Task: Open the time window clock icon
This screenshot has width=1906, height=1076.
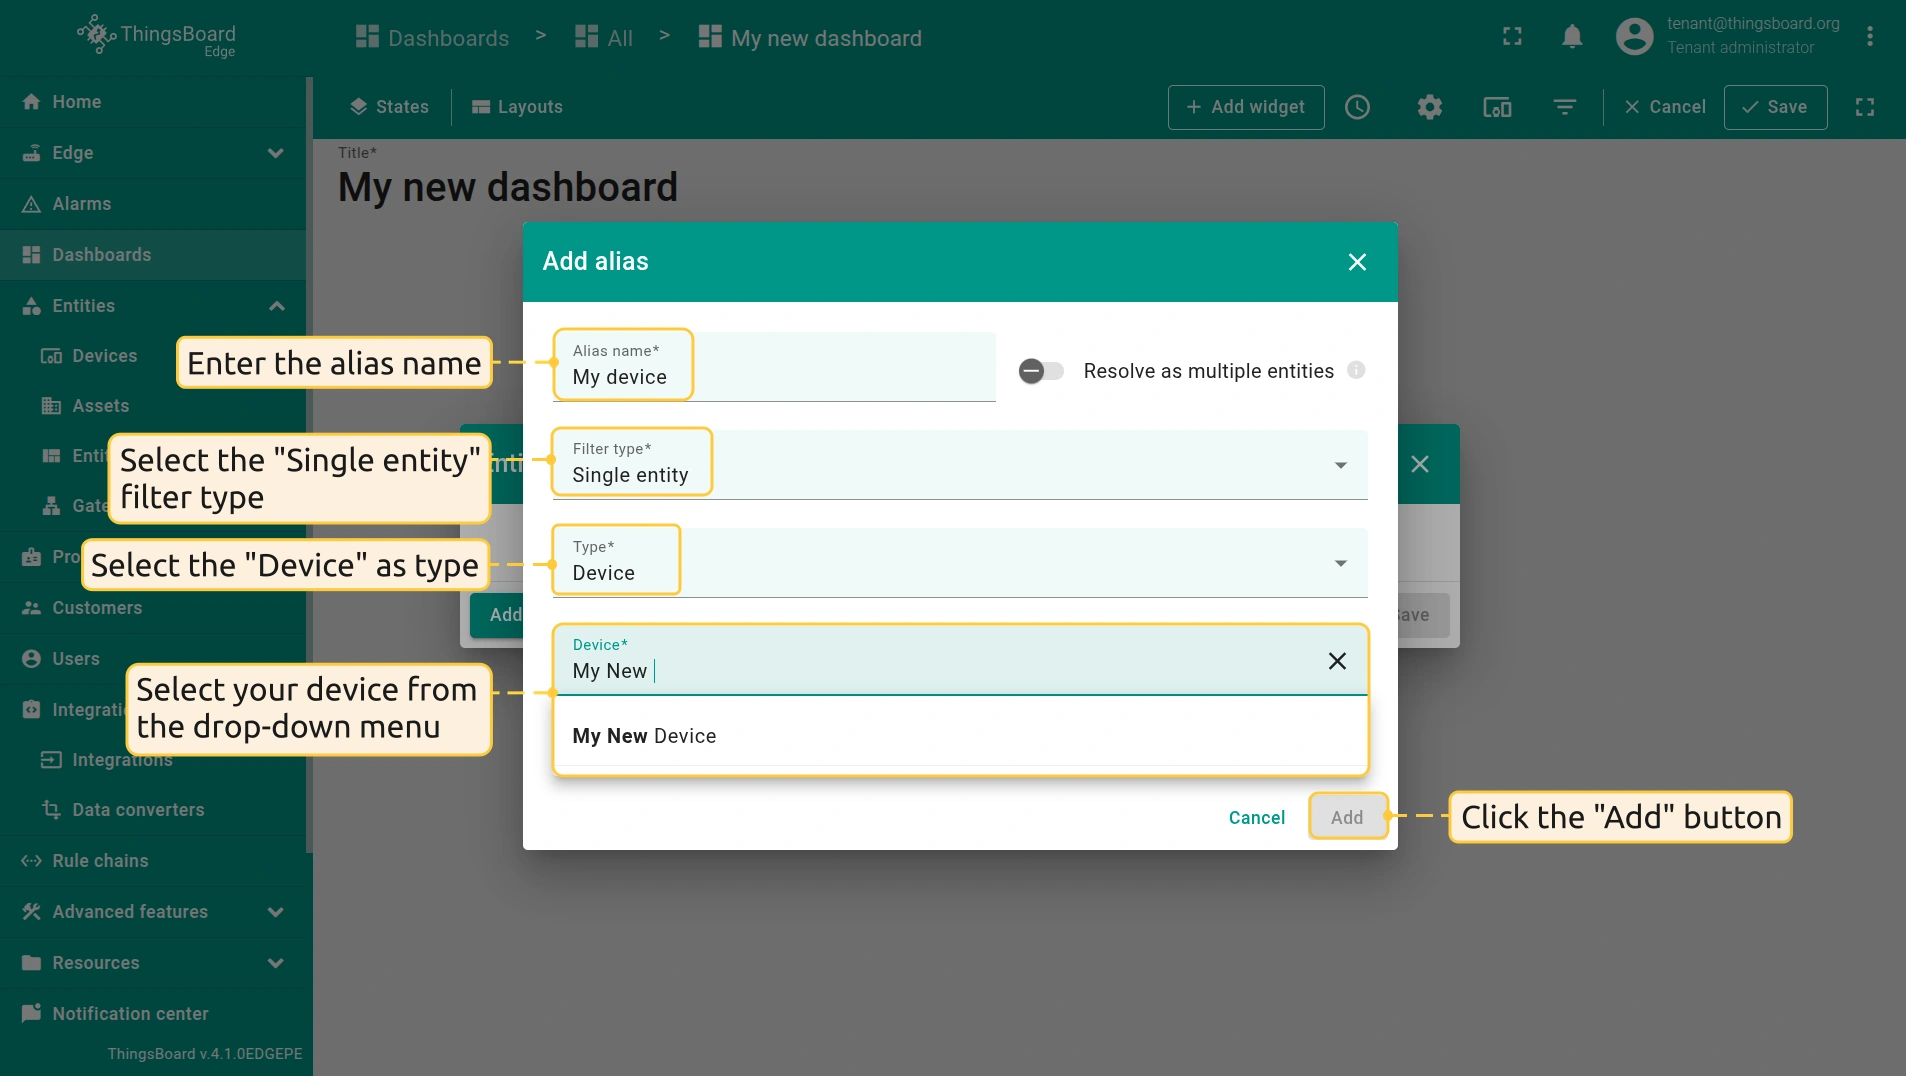Action: click(x=1357, y=107)
